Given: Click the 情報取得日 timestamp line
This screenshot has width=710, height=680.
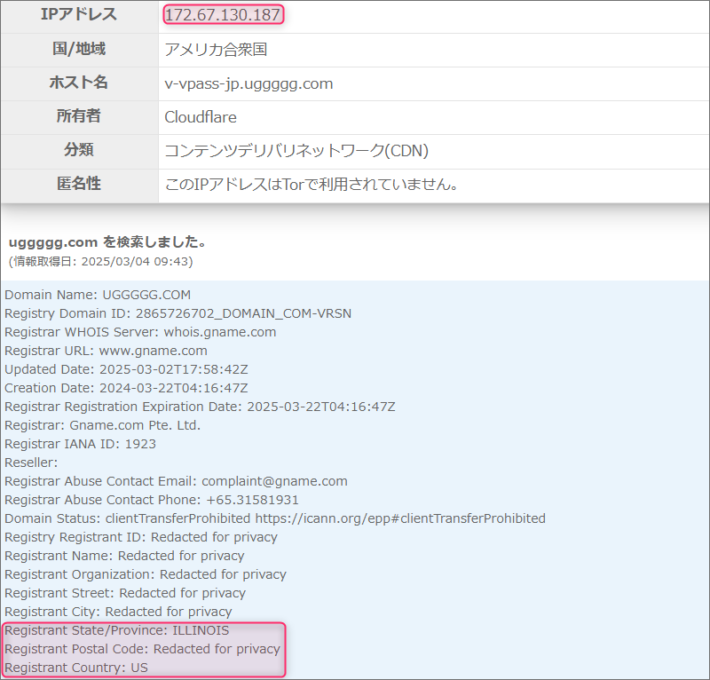Looking at the screenshot, I should [x=100, y=261].
